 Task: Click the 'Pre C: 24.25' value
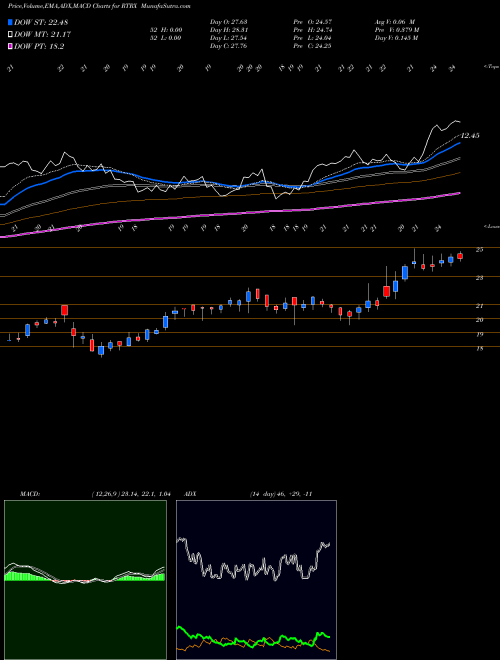(x=312, y=46)
